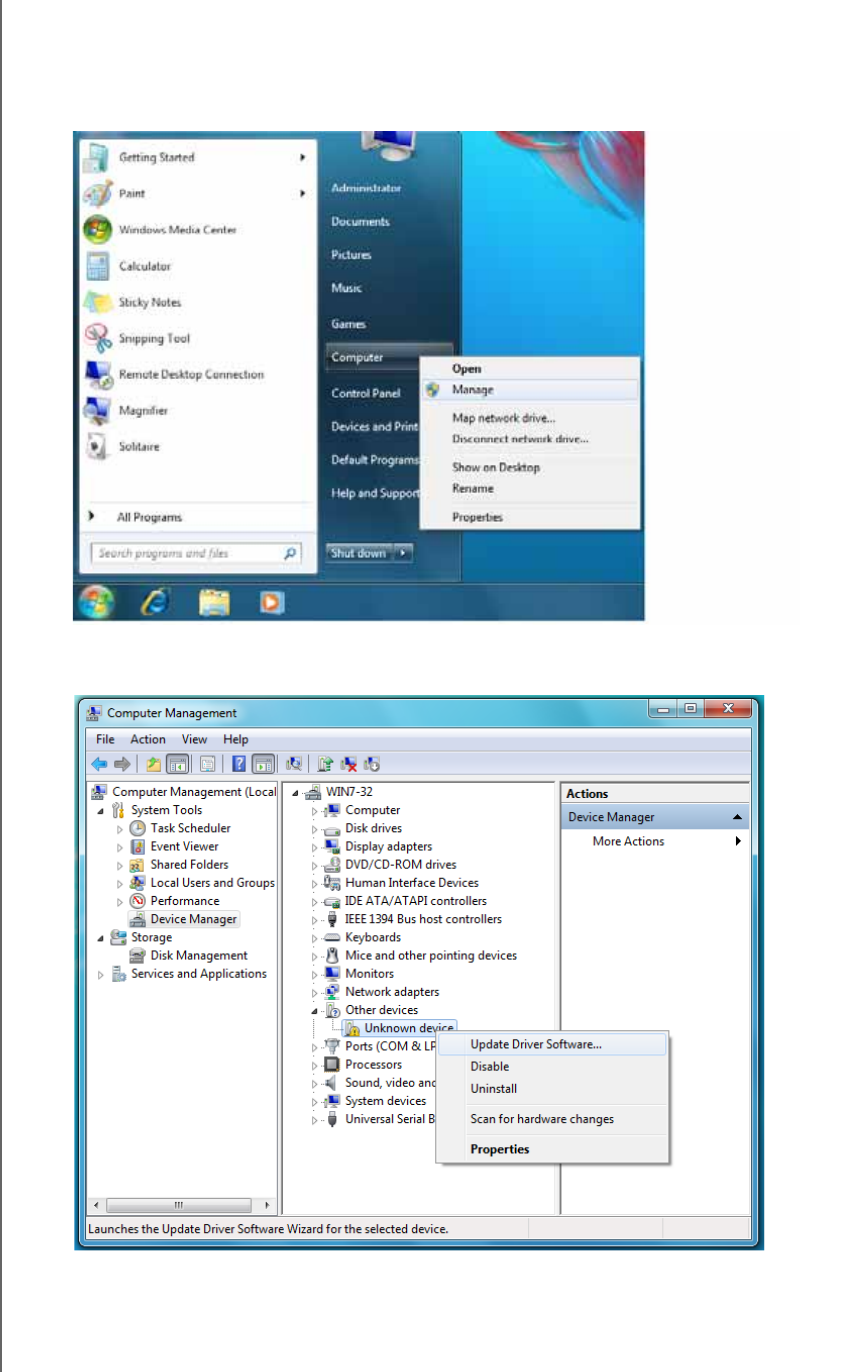Image resolution: width=849 pixels, height=1372 pixels.
Task: Click the Event Viewer icon
Action: 139,846
